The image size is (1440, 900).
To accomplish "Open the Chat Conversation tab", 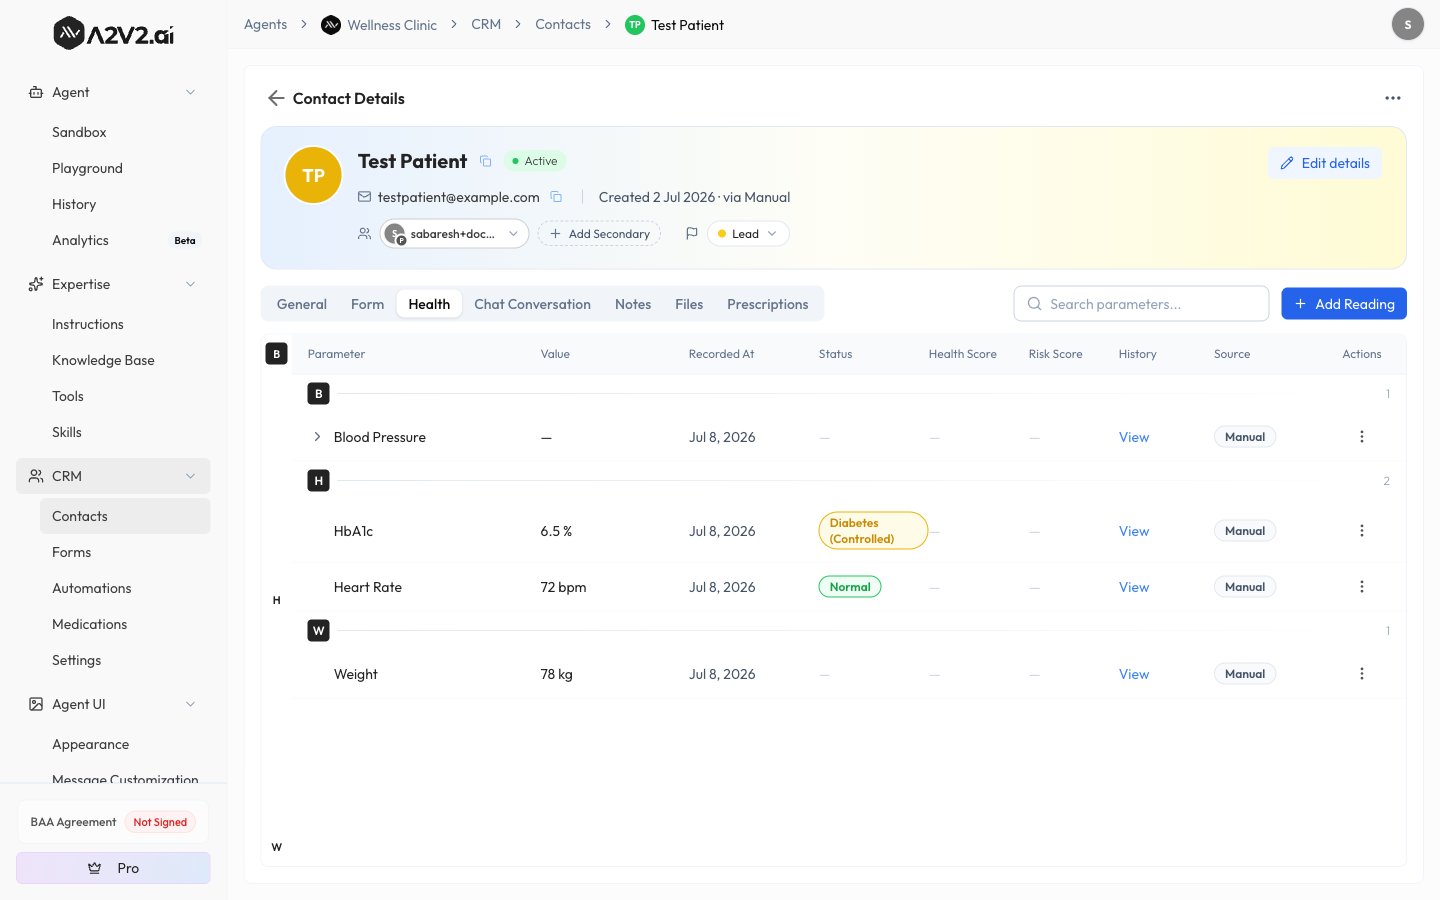I will 533,304.
